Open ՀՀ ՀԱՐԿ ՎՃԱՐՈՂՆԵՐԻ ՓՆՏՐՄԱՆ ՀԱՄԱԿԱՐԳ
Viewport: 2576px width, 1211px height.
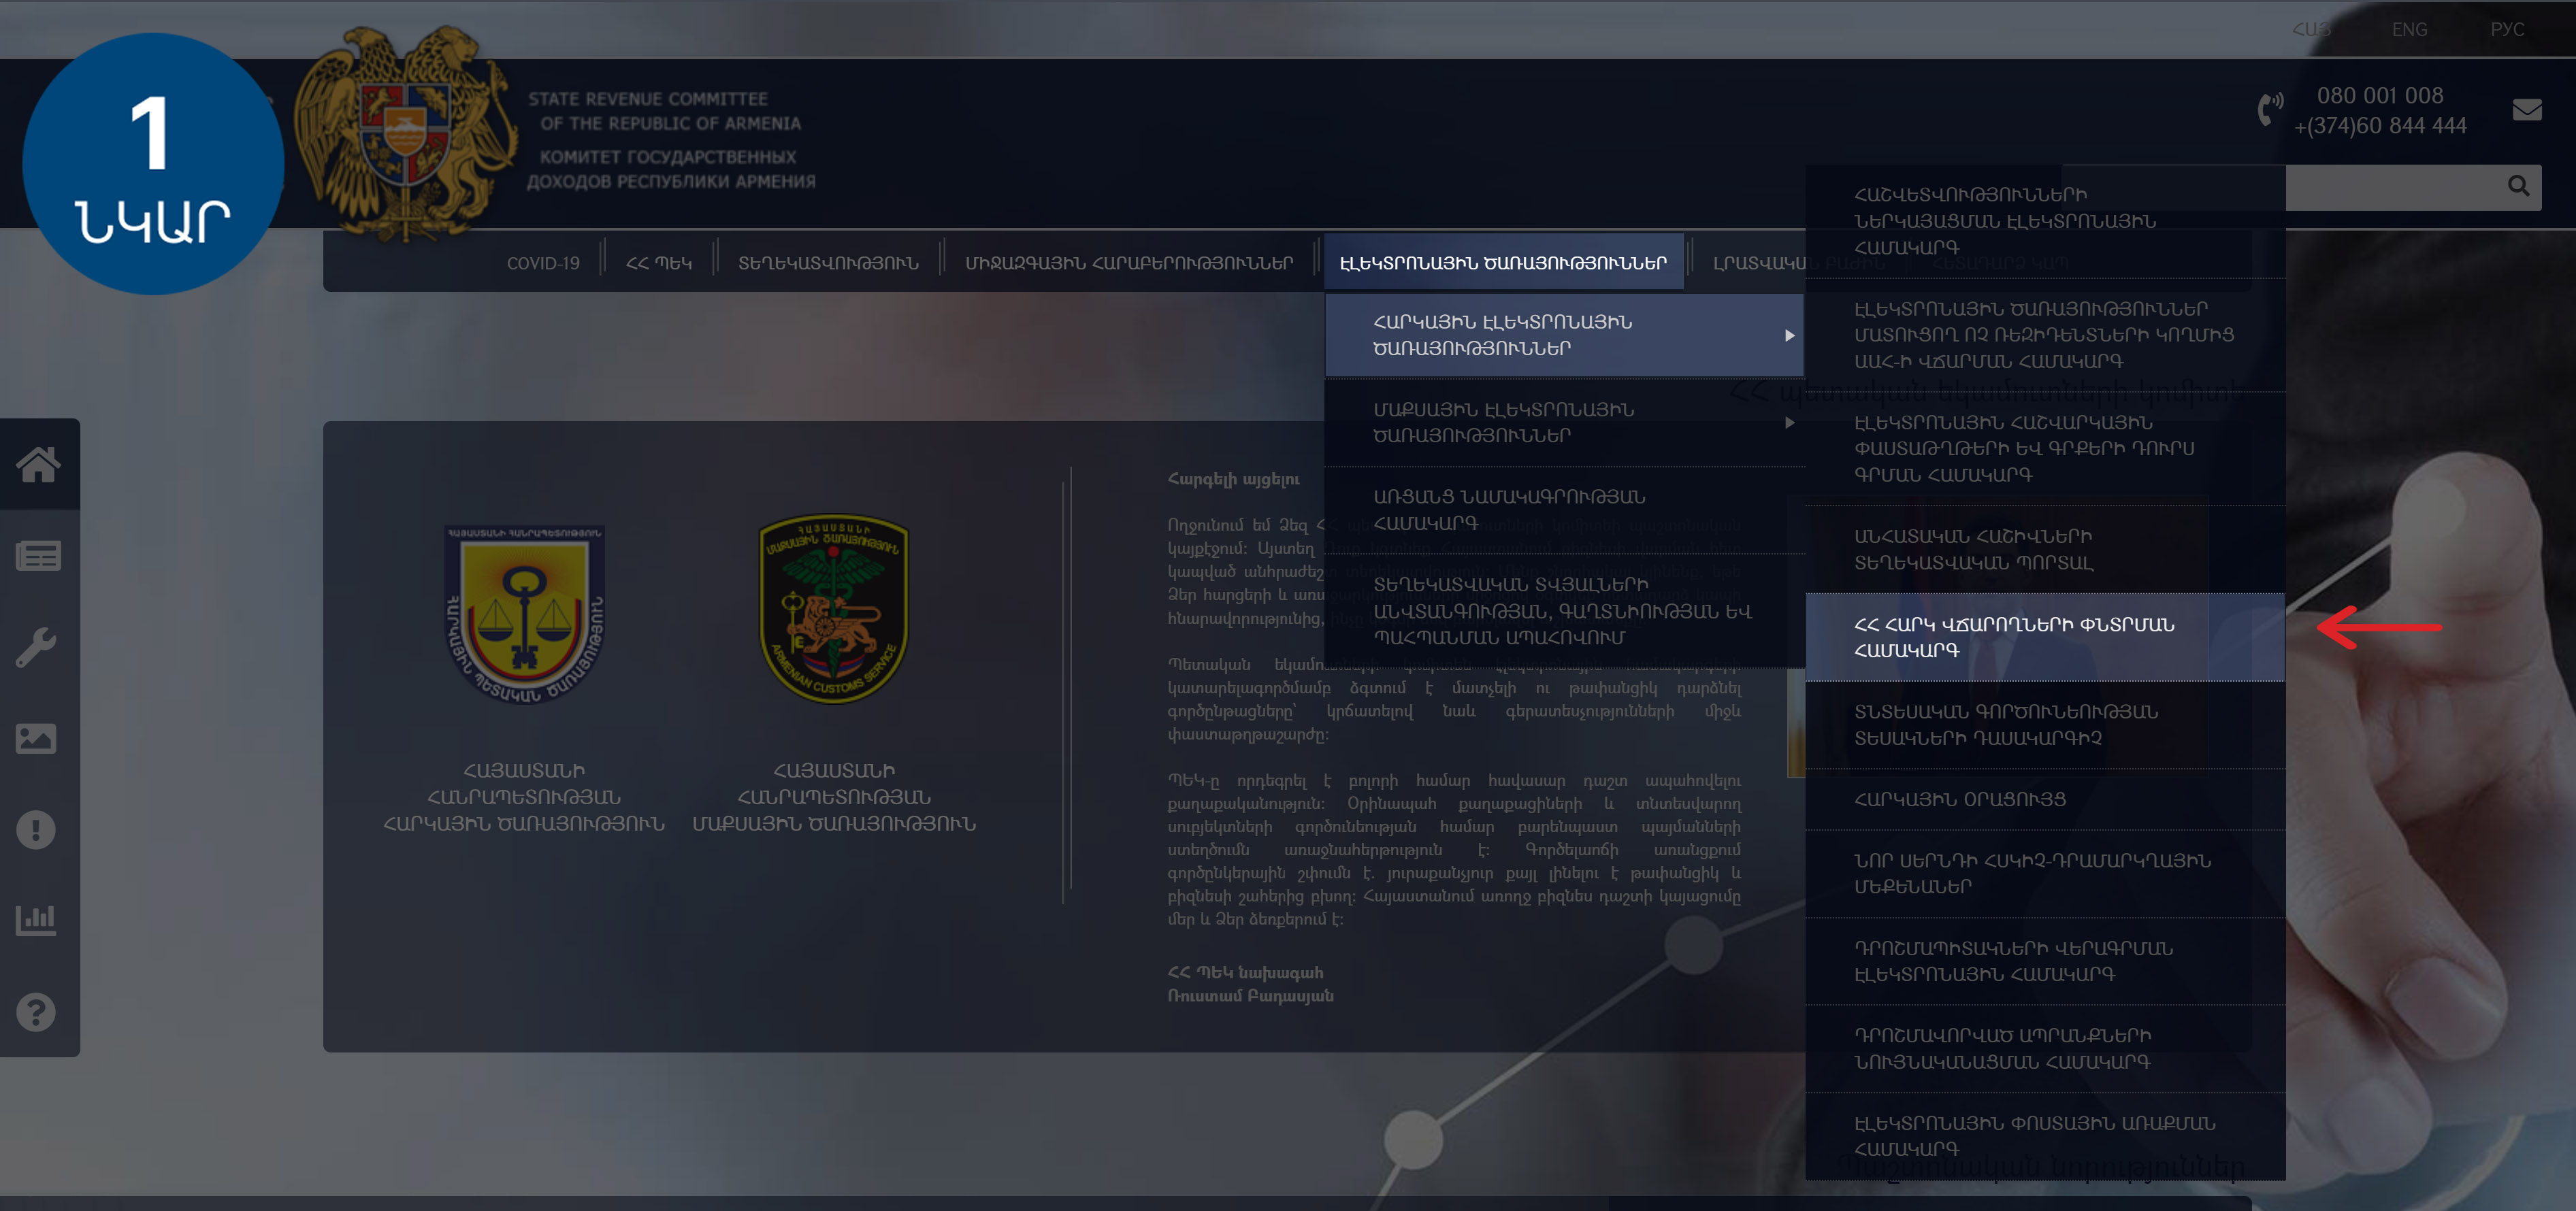pyautogui.click(x=2045, y=637)
